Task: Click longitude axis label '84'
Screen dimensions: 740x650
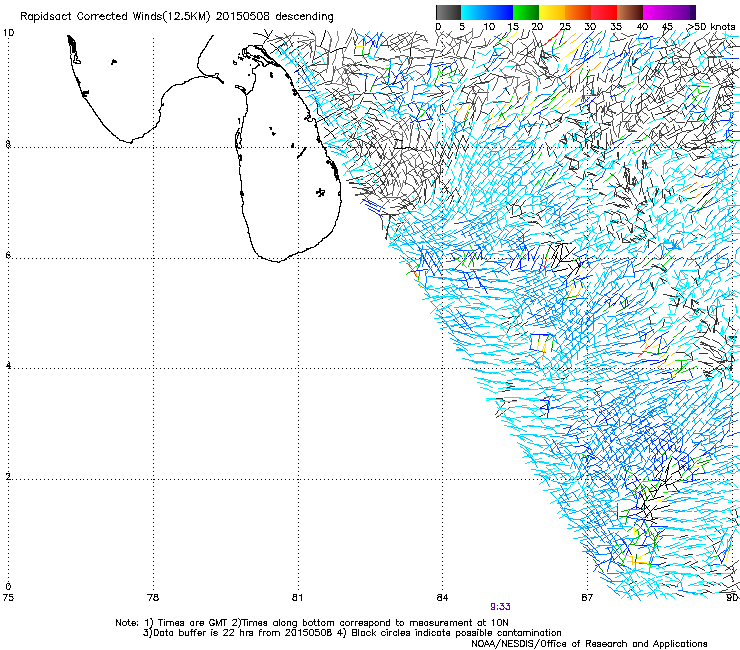Action: (442, 598)
